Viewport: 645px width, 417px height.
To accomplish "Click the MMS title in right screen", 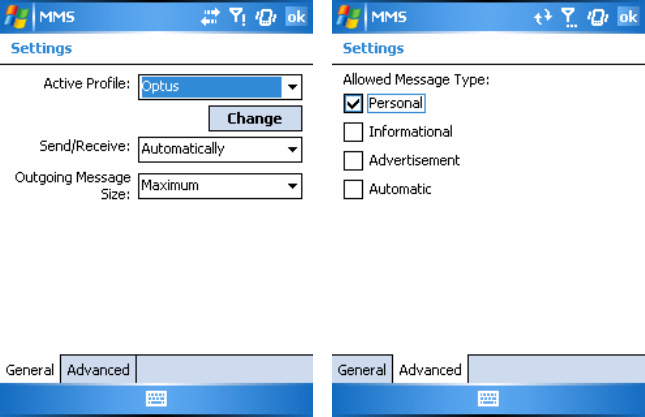I will [389, 17].
